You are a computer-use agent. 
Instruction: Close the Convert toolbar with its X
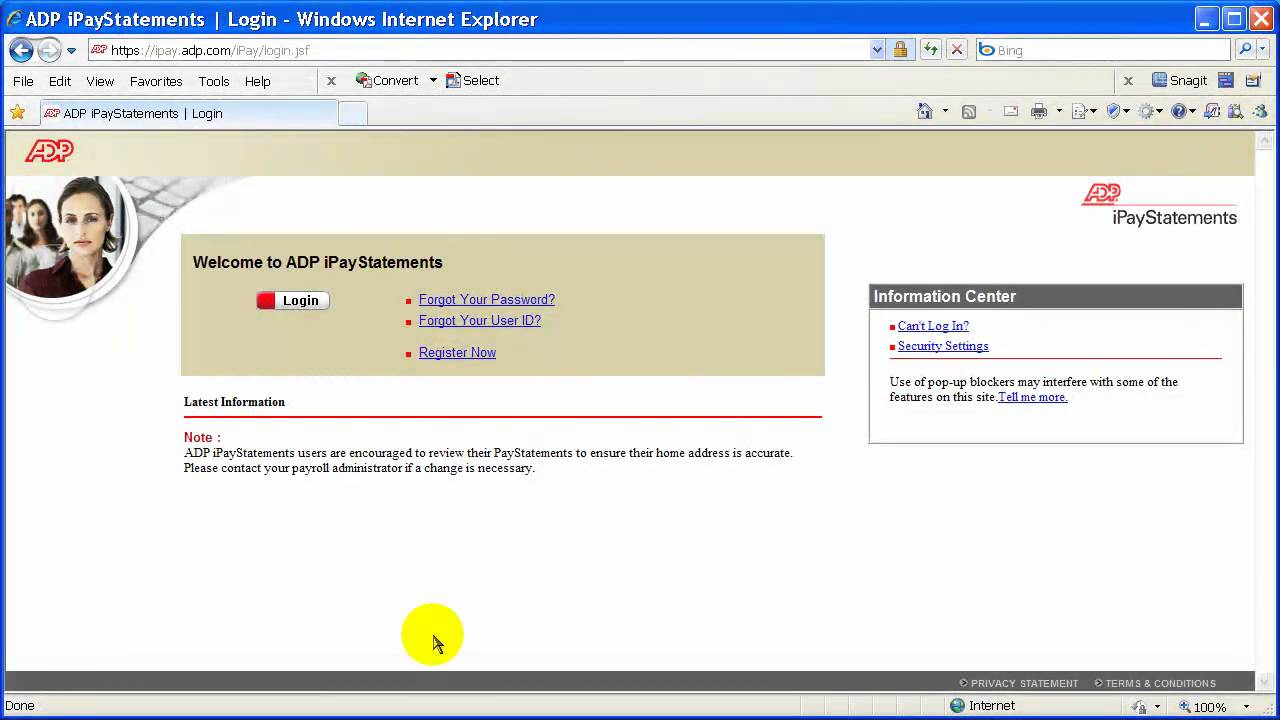coord(331,81)
